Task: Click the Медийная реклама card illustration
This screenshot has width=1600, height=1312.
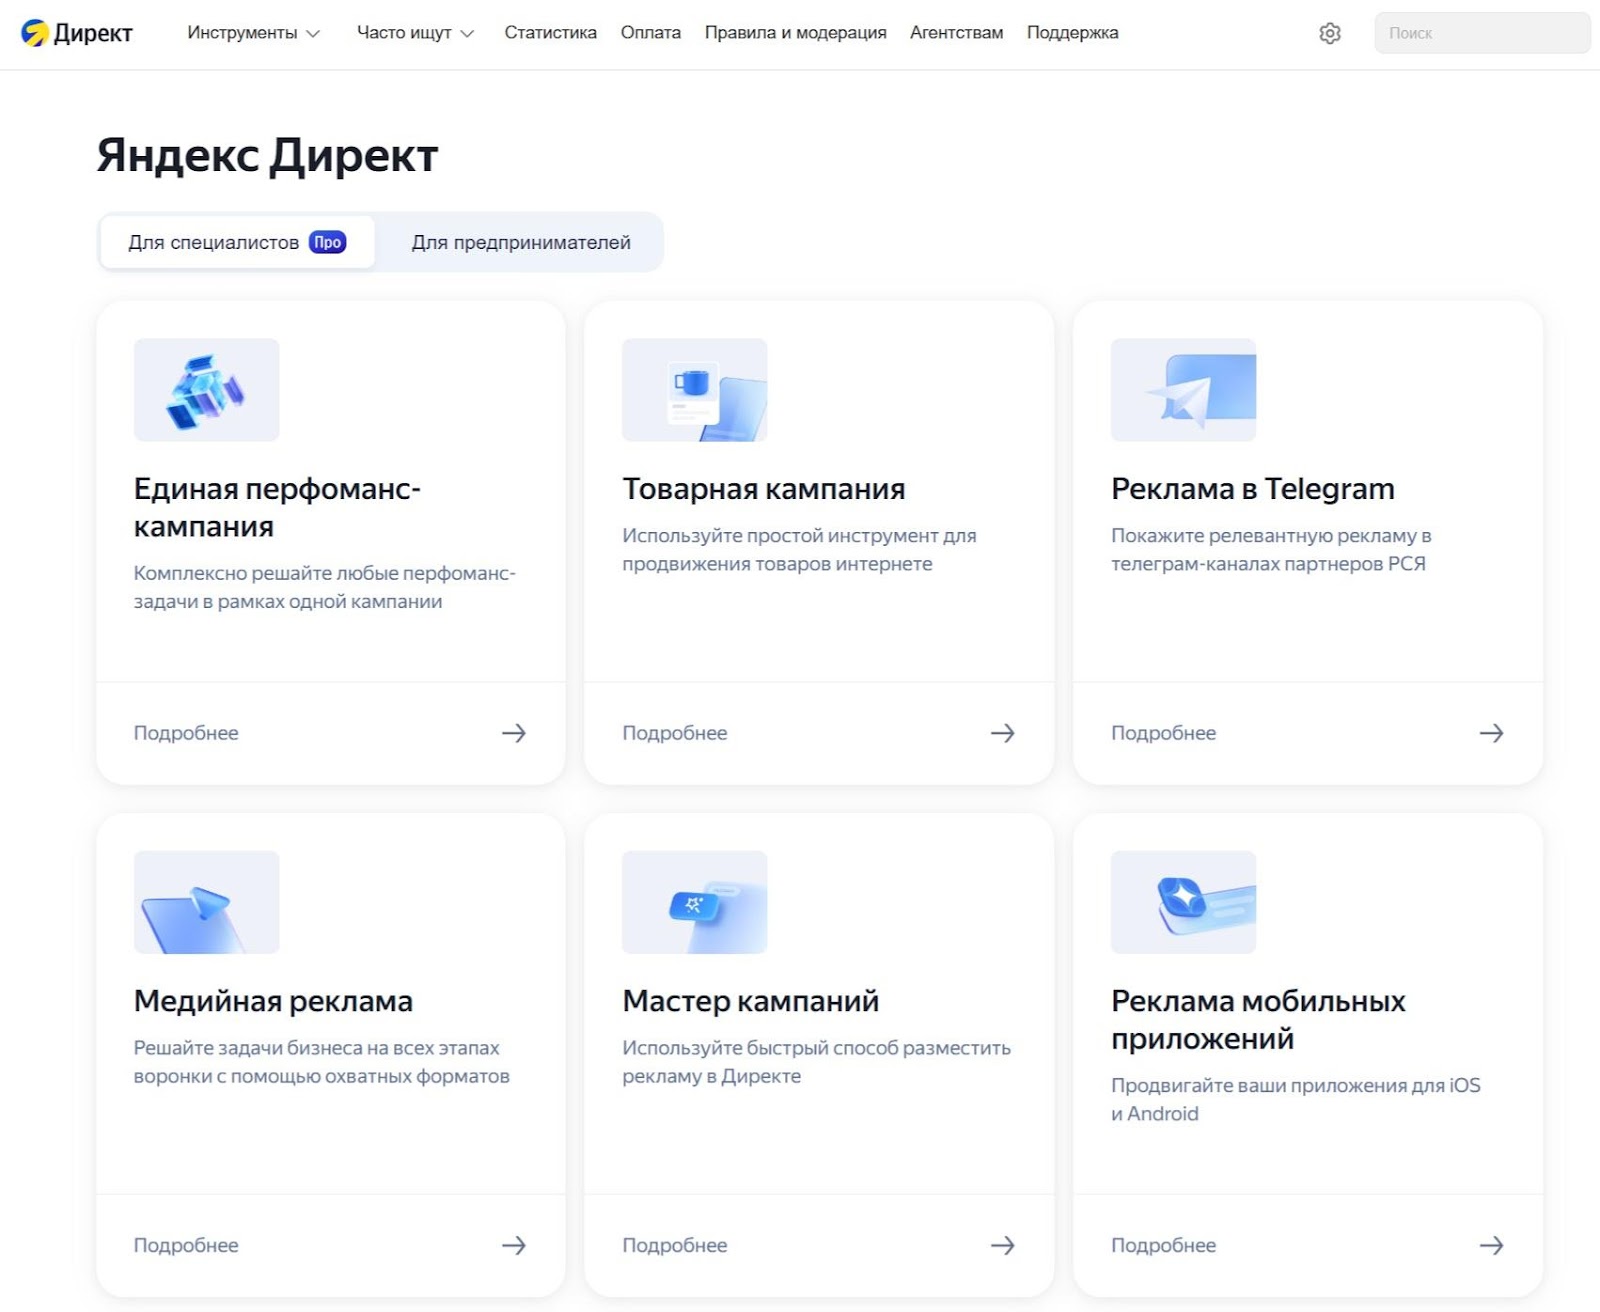Action: [206, 902]
